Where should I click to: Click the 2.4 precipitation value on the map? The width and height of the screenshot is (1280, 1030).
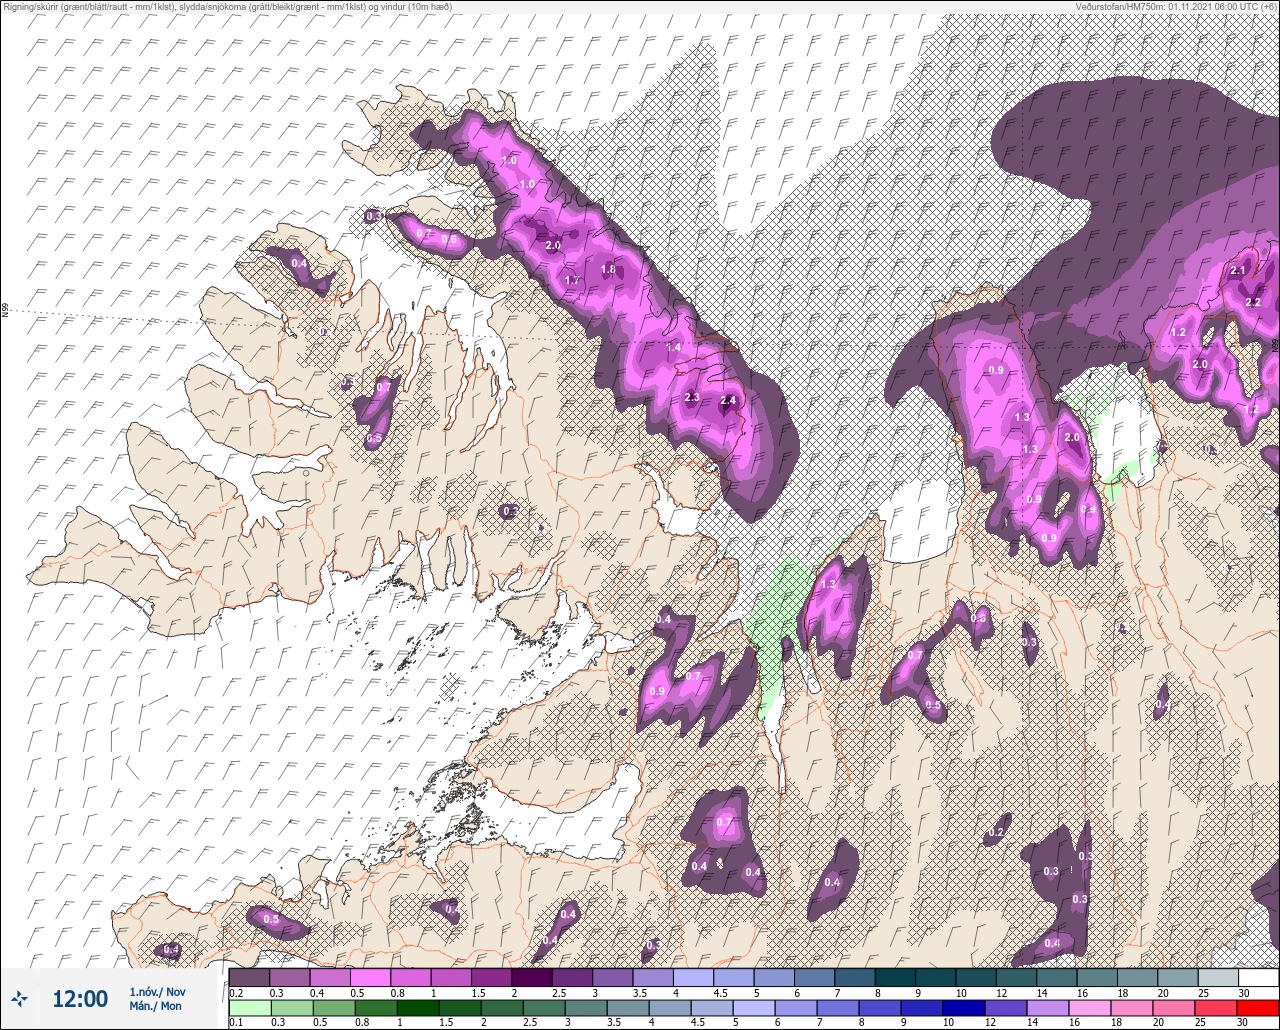coord(728,401)
